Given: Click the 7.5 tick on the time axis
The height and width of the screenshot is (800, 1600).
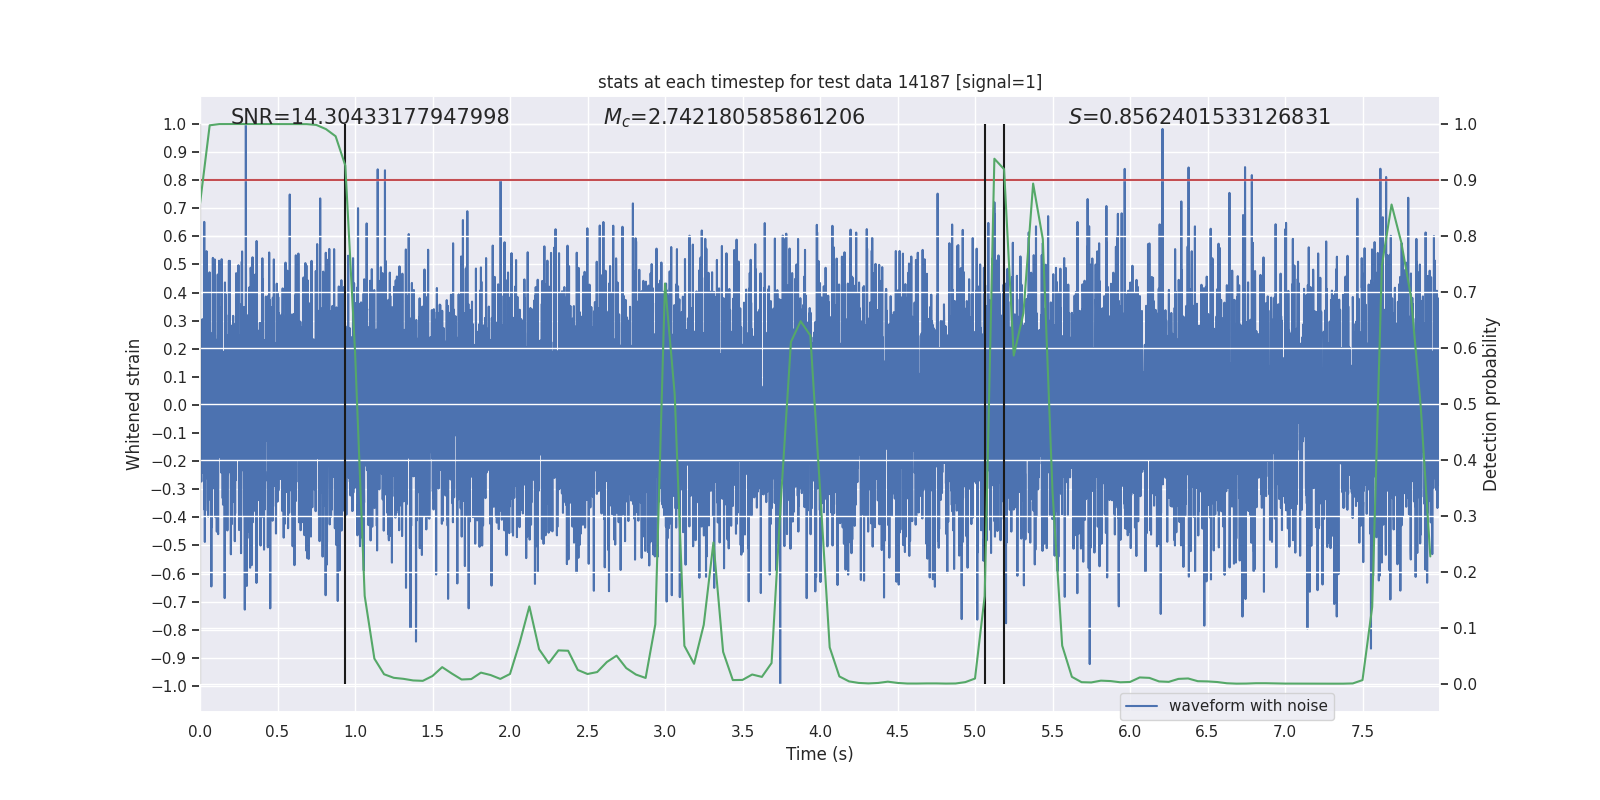Looking at the screenshot, I should coord(1362,731).
